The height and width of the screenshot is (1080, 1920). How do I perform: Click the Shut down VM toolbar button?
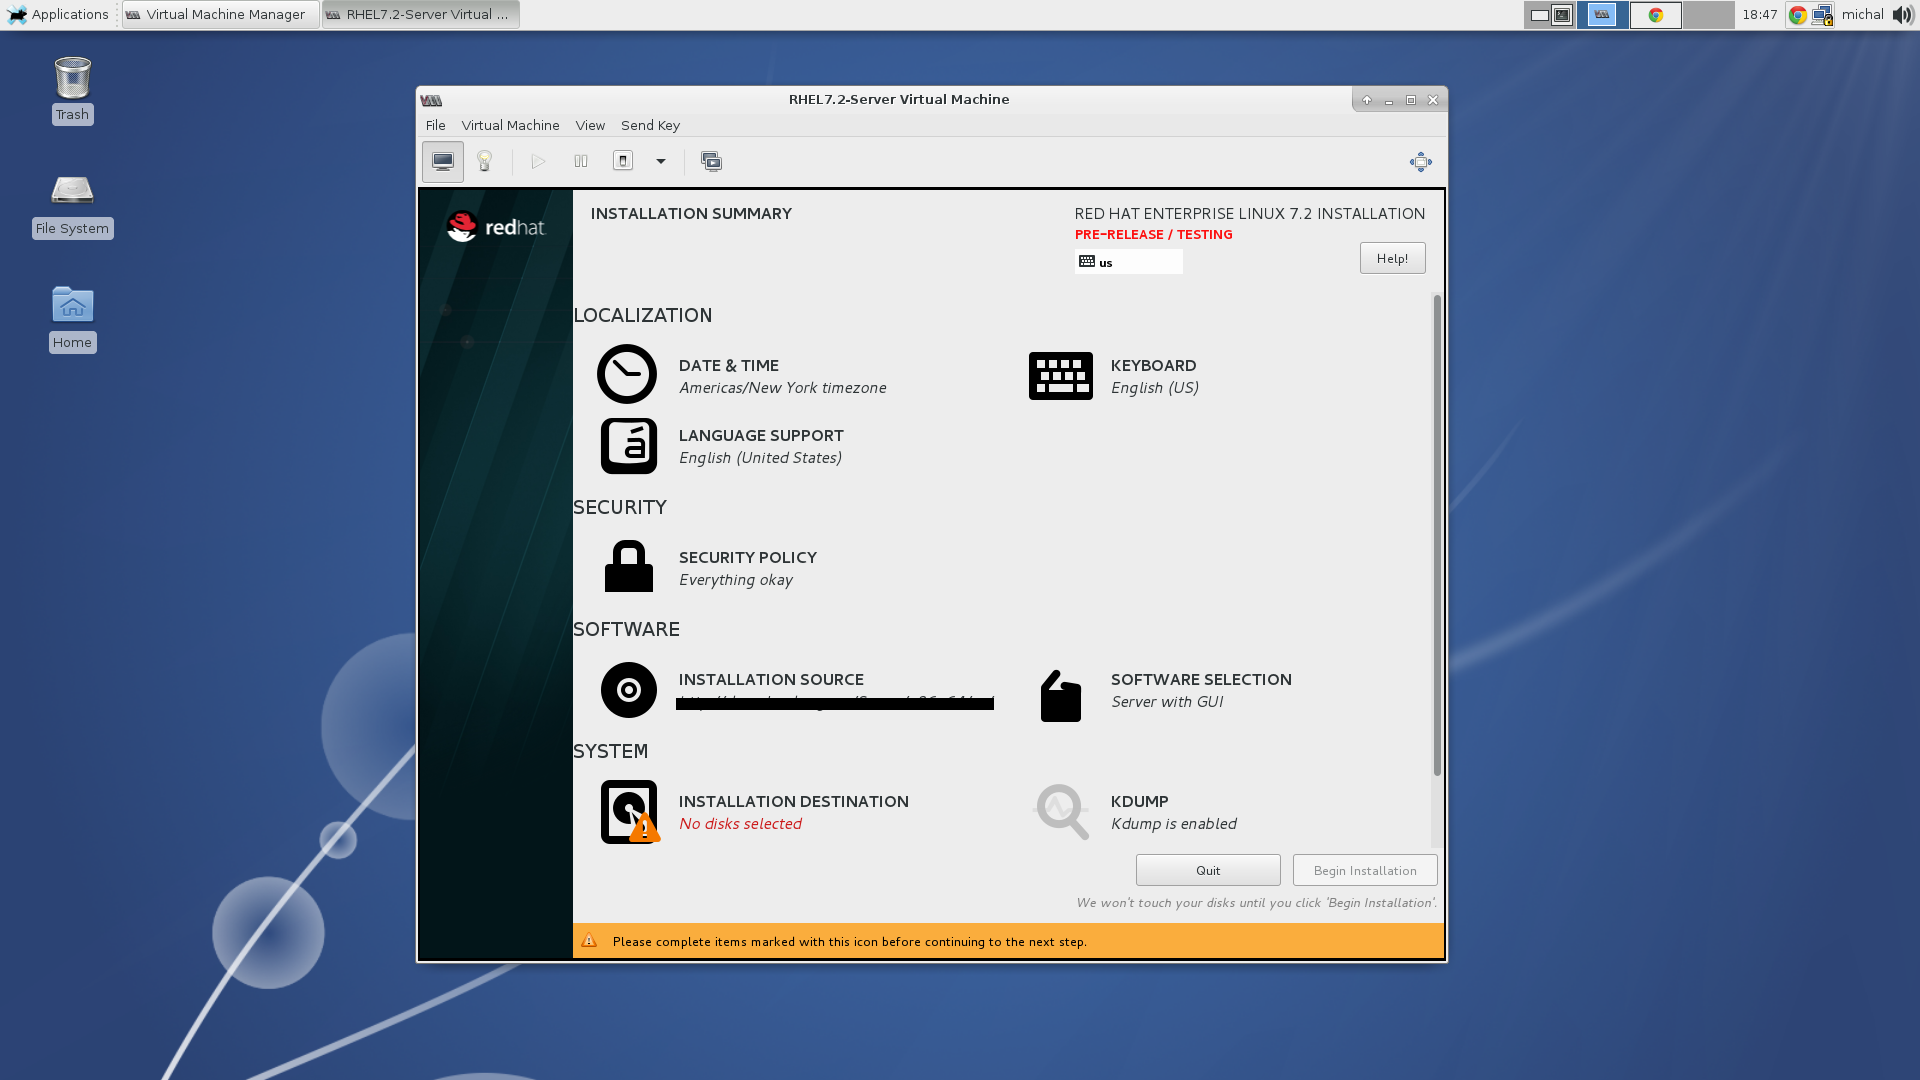623,162
